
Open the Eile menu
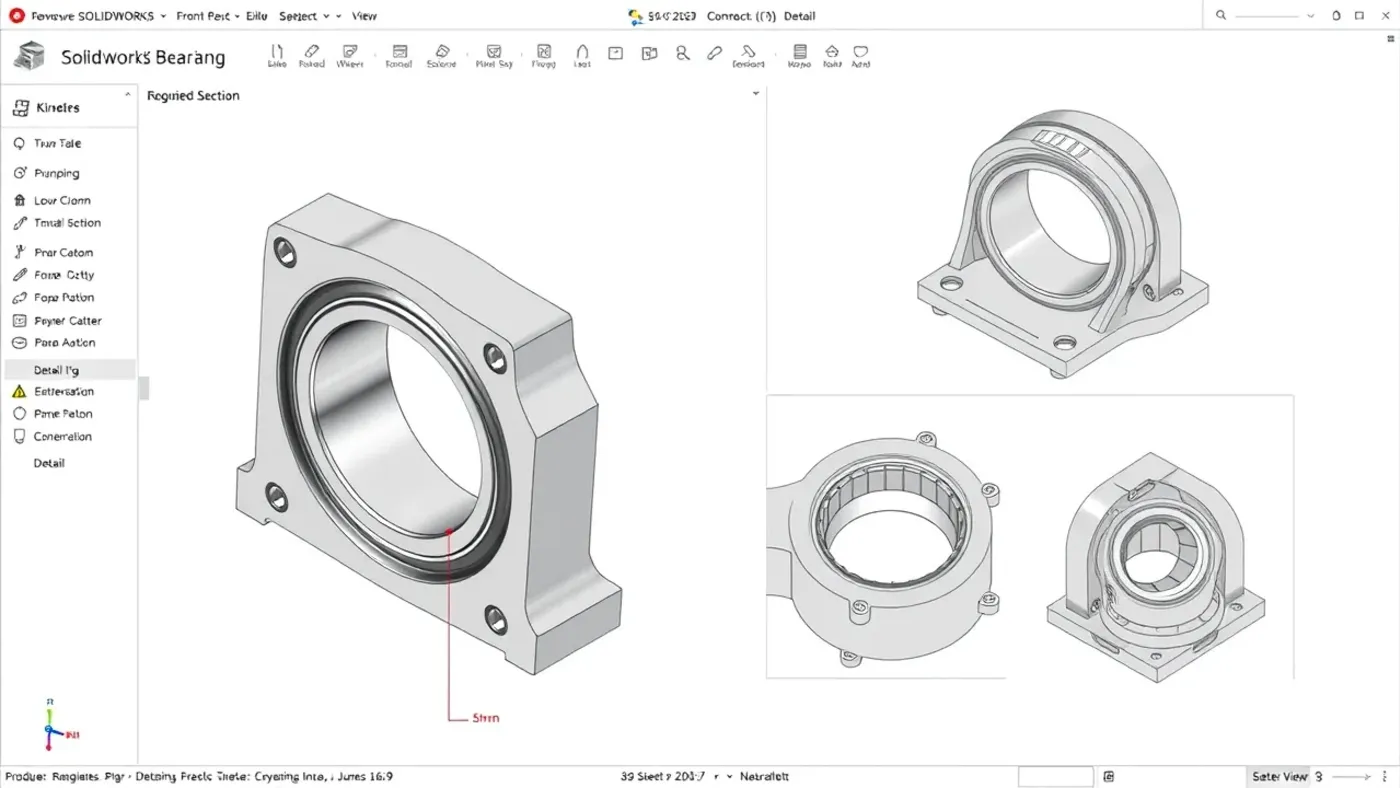[257, 16]
